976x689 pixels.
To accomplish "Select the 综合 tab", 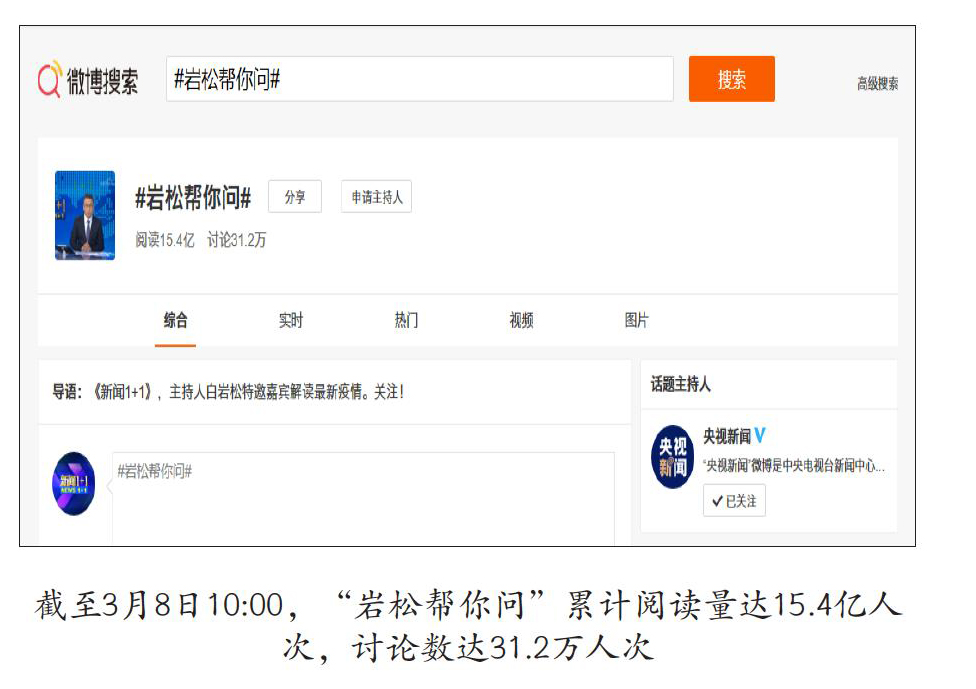I will (176, 321).
